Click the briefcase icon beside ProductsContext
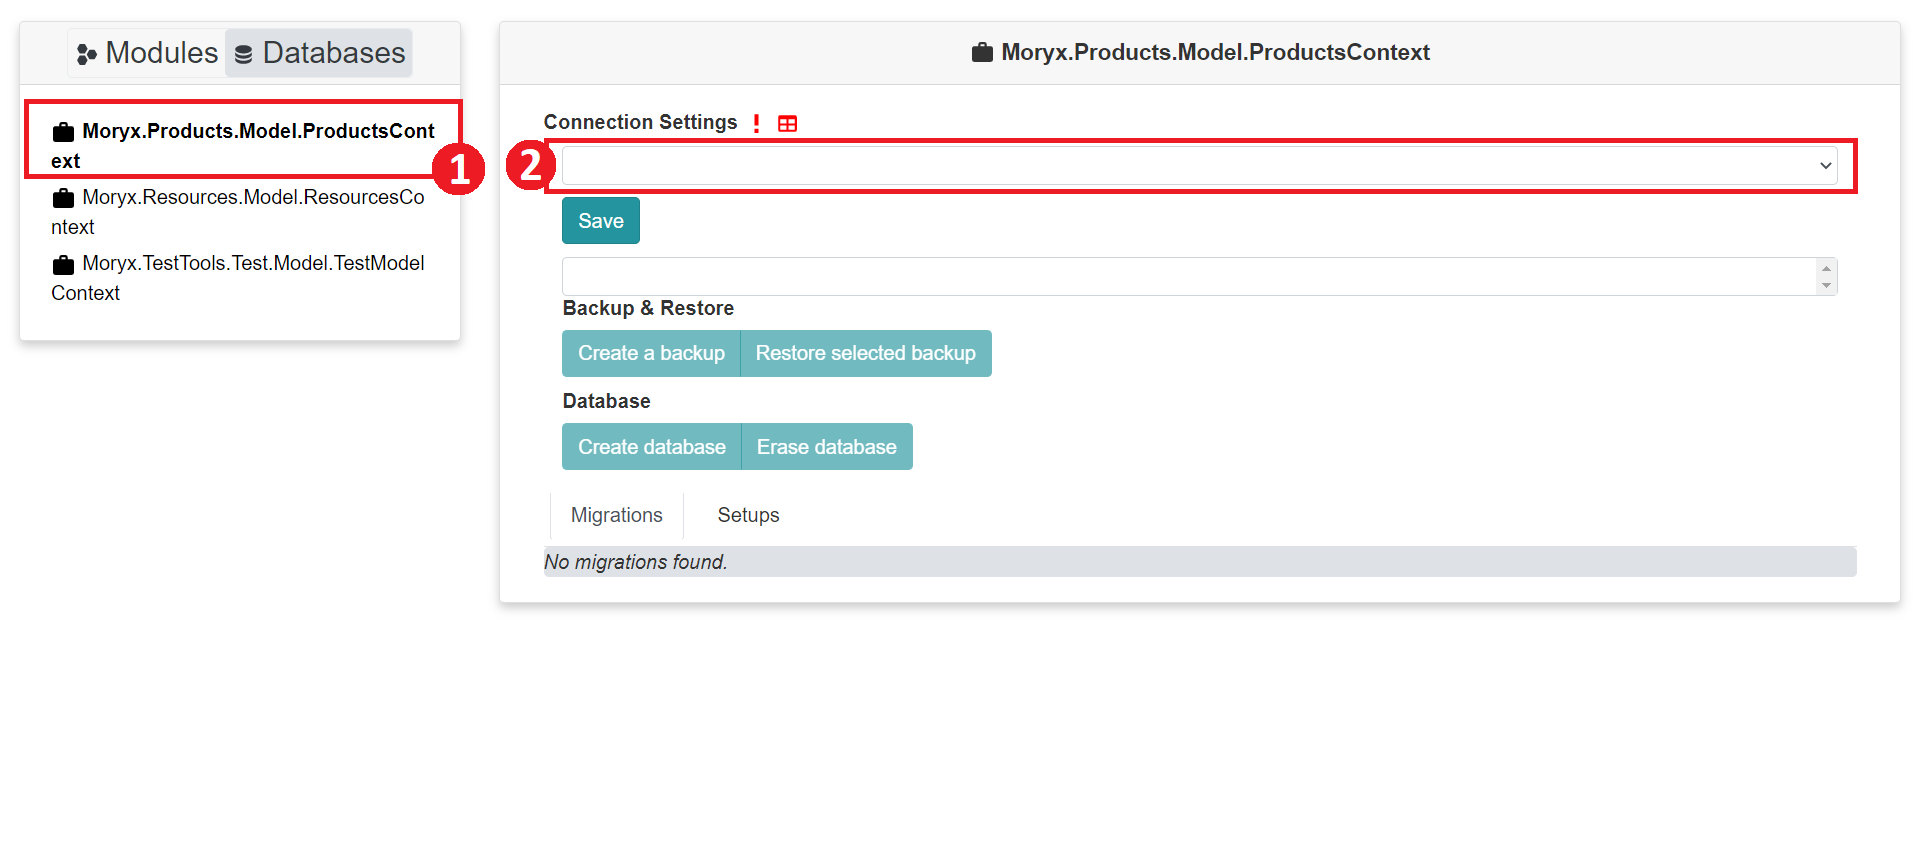This screenshot has width=1920, height=863. pos(63,132)
